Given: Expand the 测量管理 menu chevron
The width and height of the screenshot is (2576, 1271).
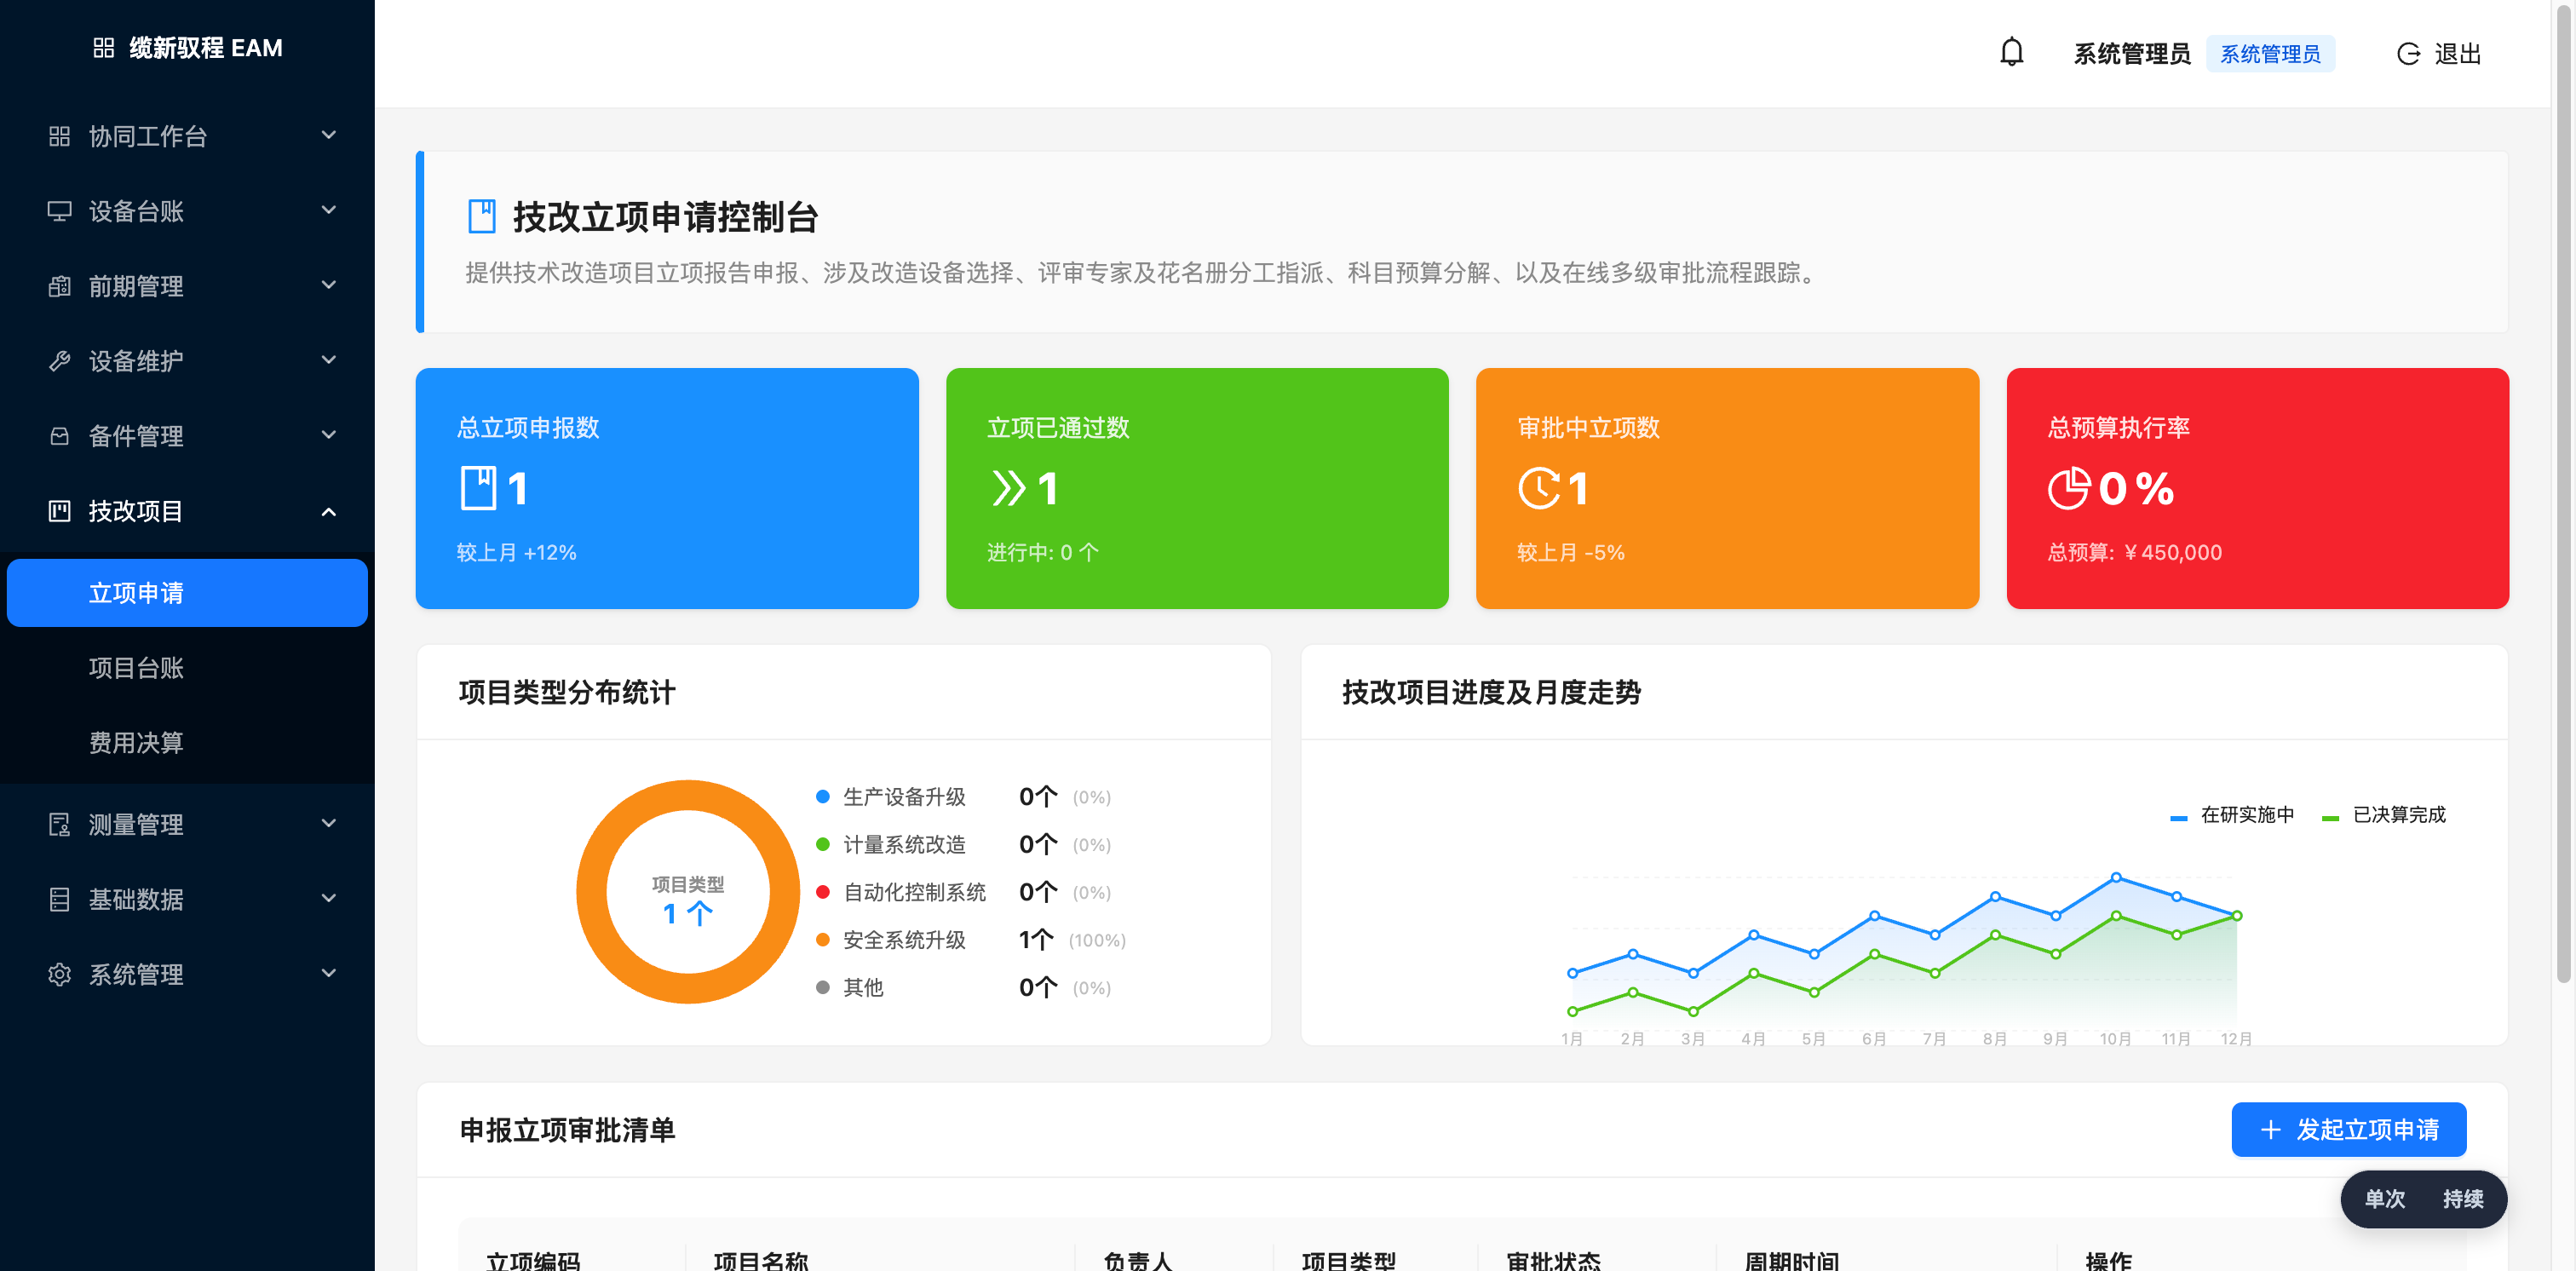Looking at the screenshot, I should point(328,823).
